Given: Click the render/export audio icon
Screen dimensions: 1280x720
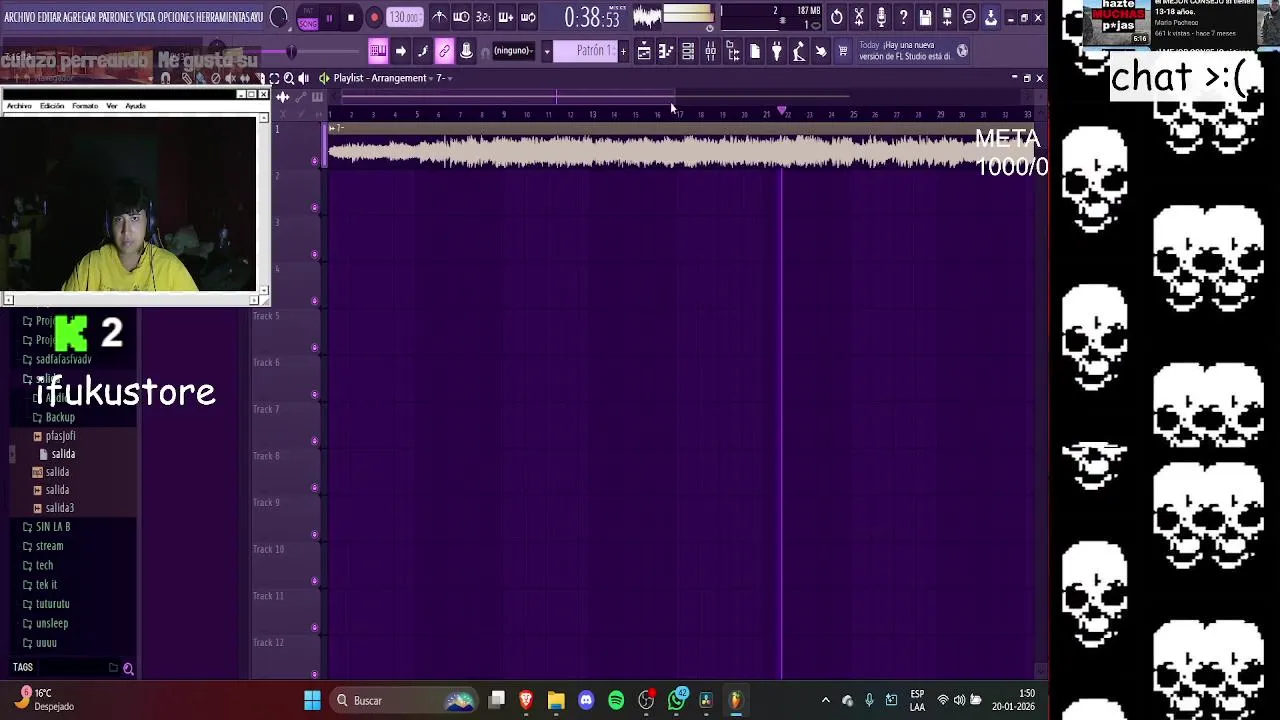Looking at the screenshot, I should click(947, 17).
